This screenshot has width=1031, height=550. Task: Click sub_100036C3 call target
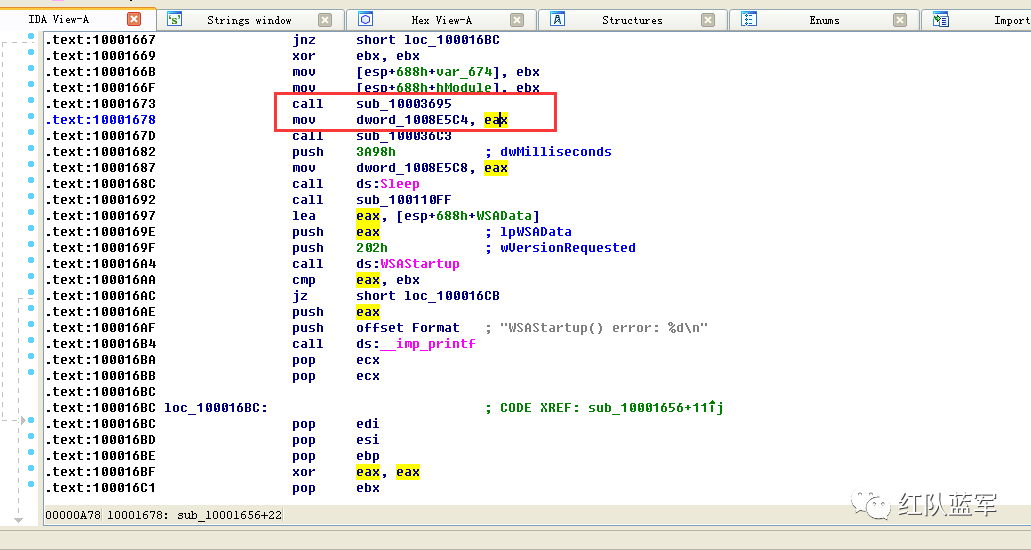404,136
